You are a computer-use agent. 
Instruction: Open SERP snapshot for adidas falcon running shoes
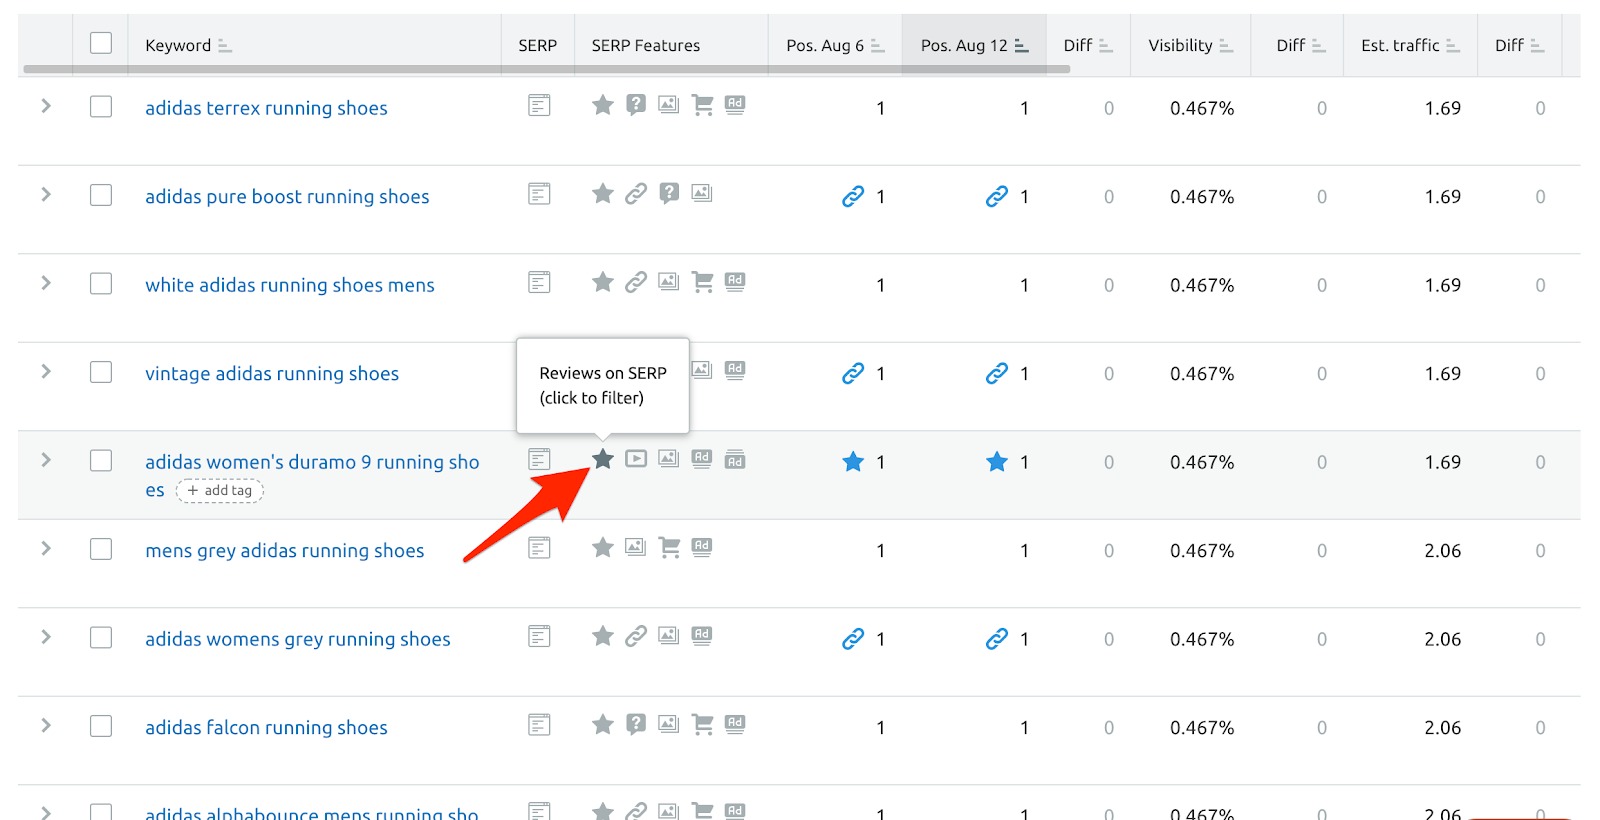pyautogui.click(x=539, y=724)
